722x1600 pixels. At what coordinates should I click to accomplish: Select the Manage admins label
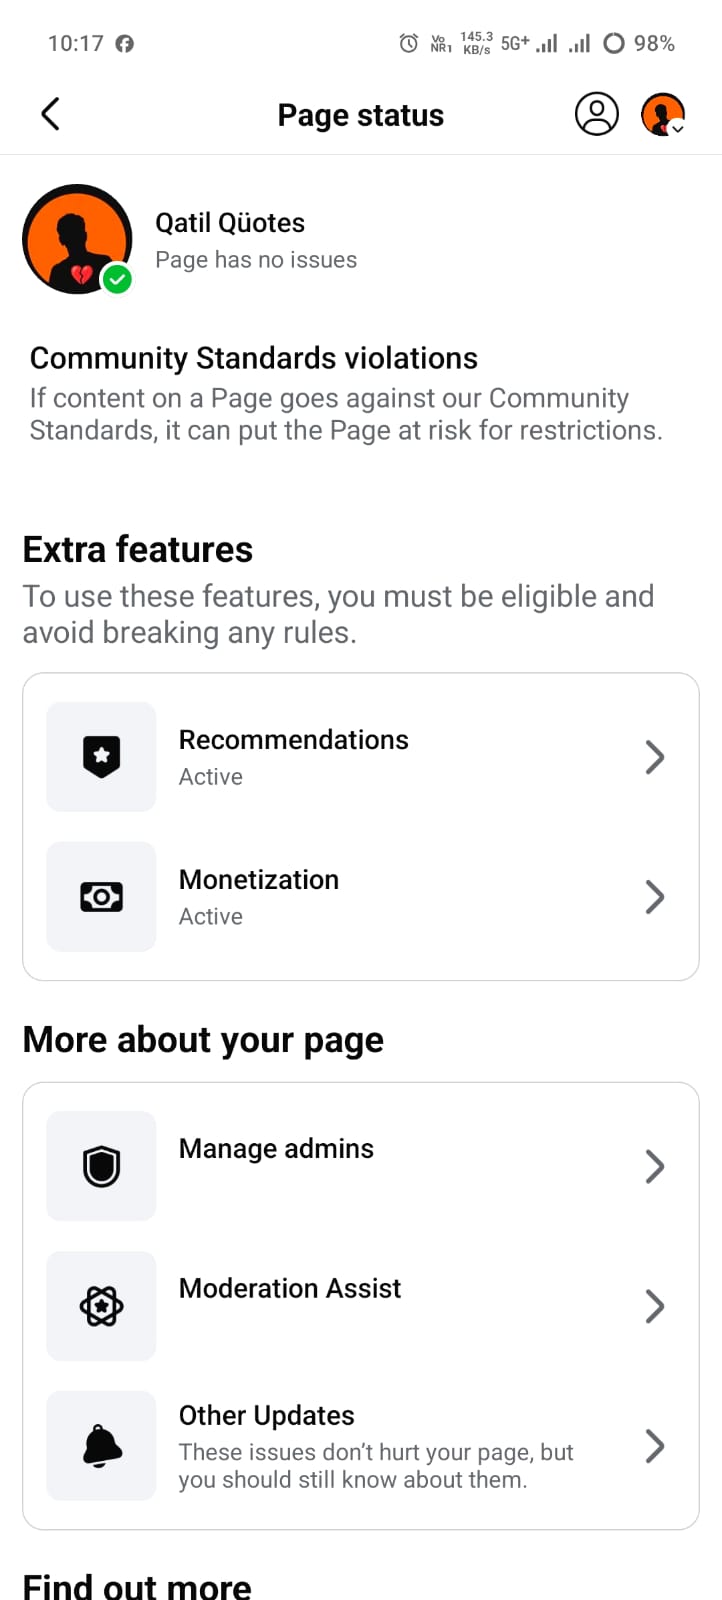[x=276, y=1149]
